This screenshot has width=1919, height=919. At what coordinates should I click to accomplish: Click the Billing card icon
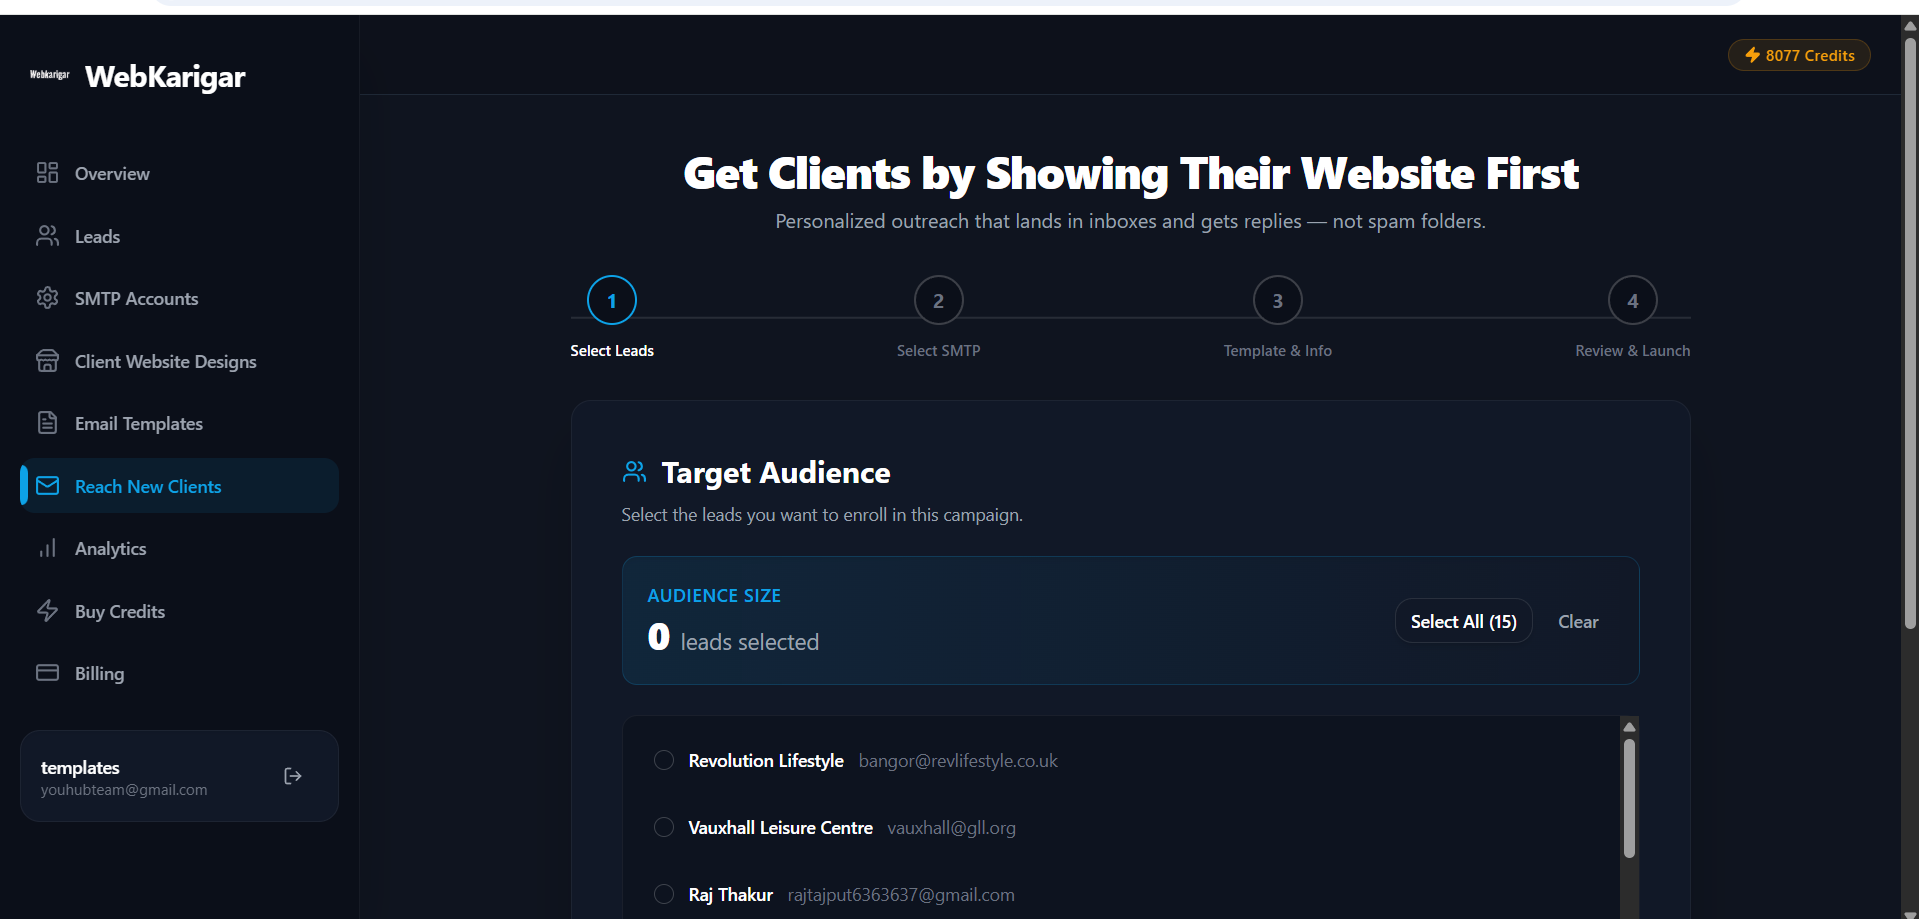[47, 673]
